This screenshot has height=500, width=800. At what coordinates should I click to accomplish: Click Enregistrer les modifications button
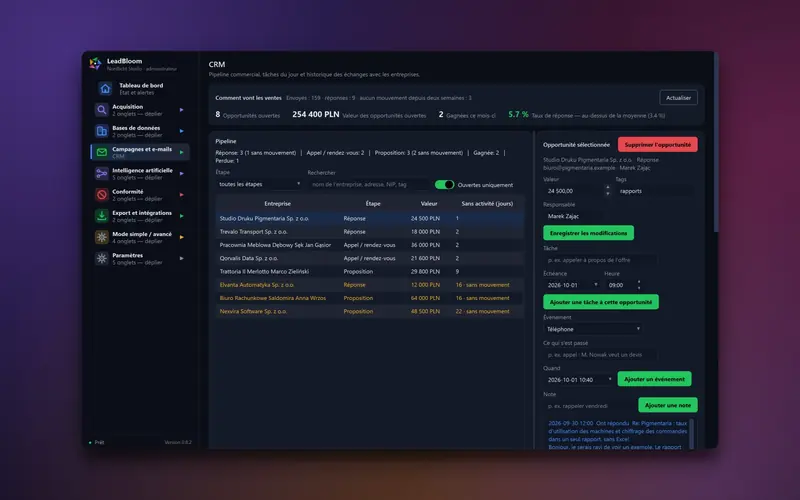point(588,233)
